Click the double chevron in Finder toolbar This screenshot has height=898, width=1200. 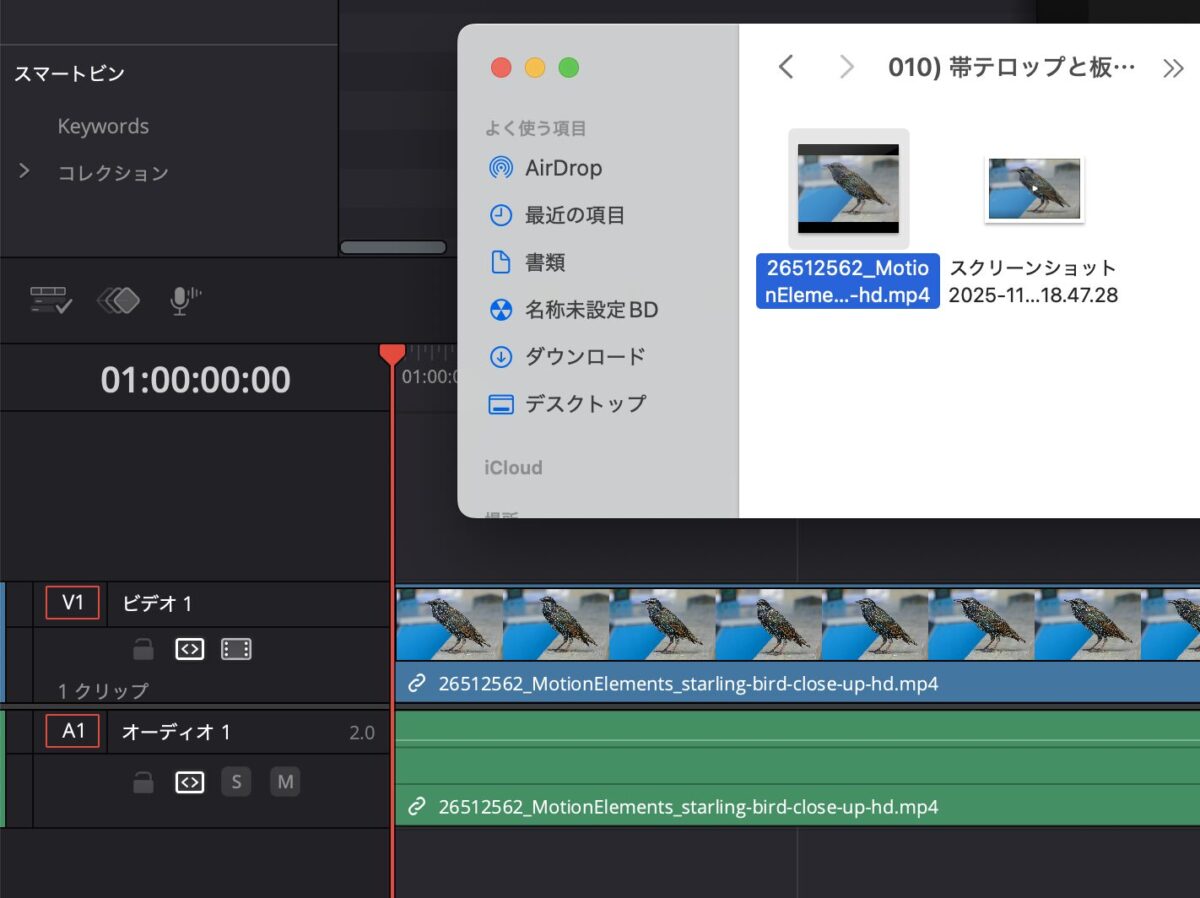tap(1172, 67)
